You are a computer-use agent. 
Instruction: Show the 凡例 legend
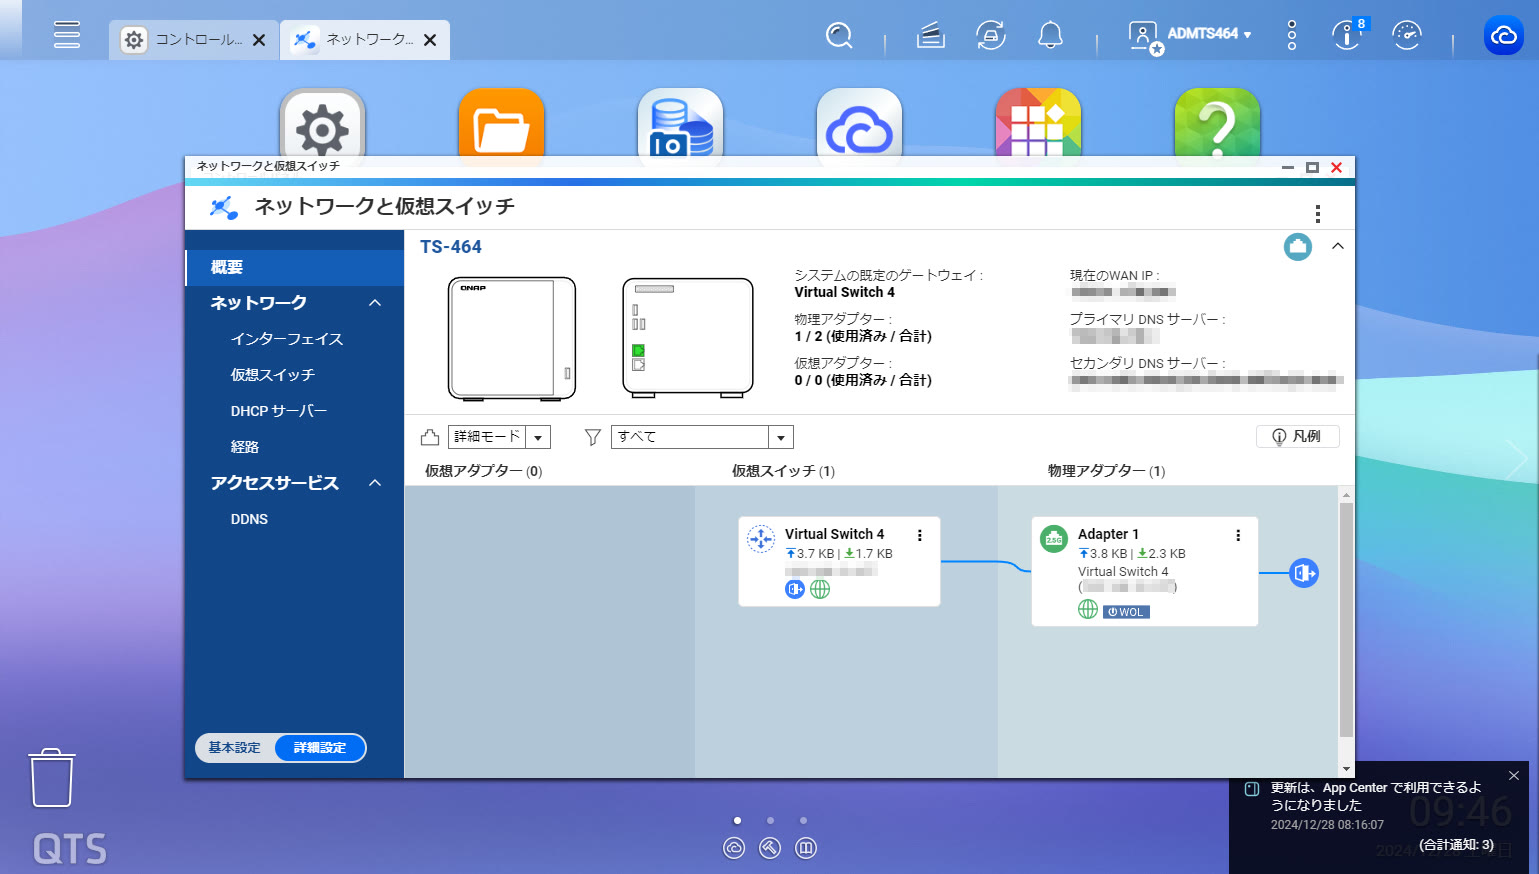1297,436
